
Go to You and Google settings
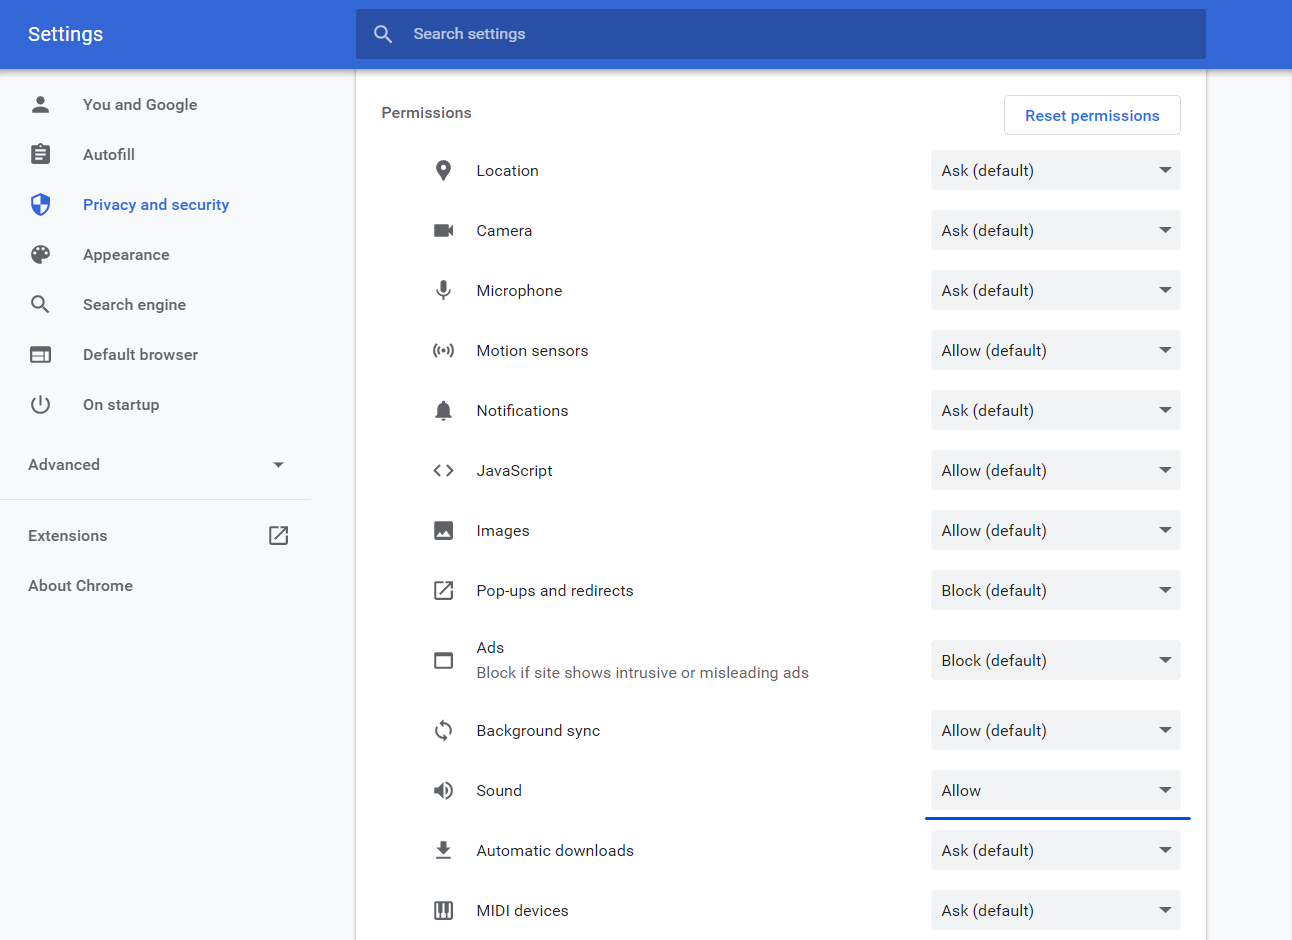[x=140, y=104]
